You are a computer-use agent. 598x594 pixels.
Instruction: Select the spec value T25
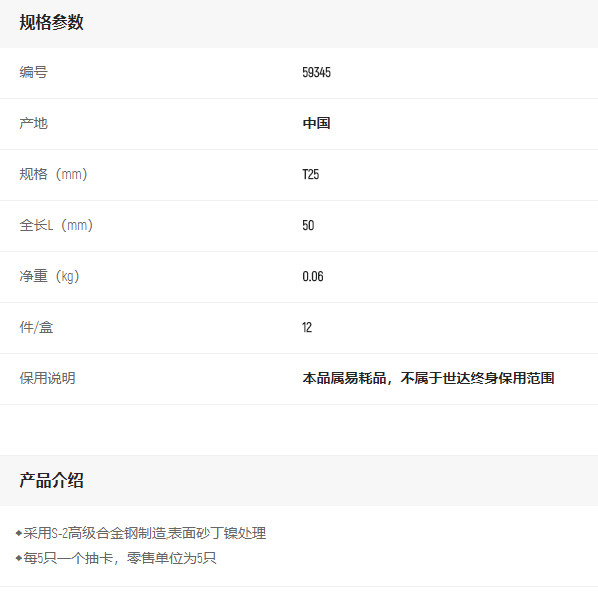point(310,175)
